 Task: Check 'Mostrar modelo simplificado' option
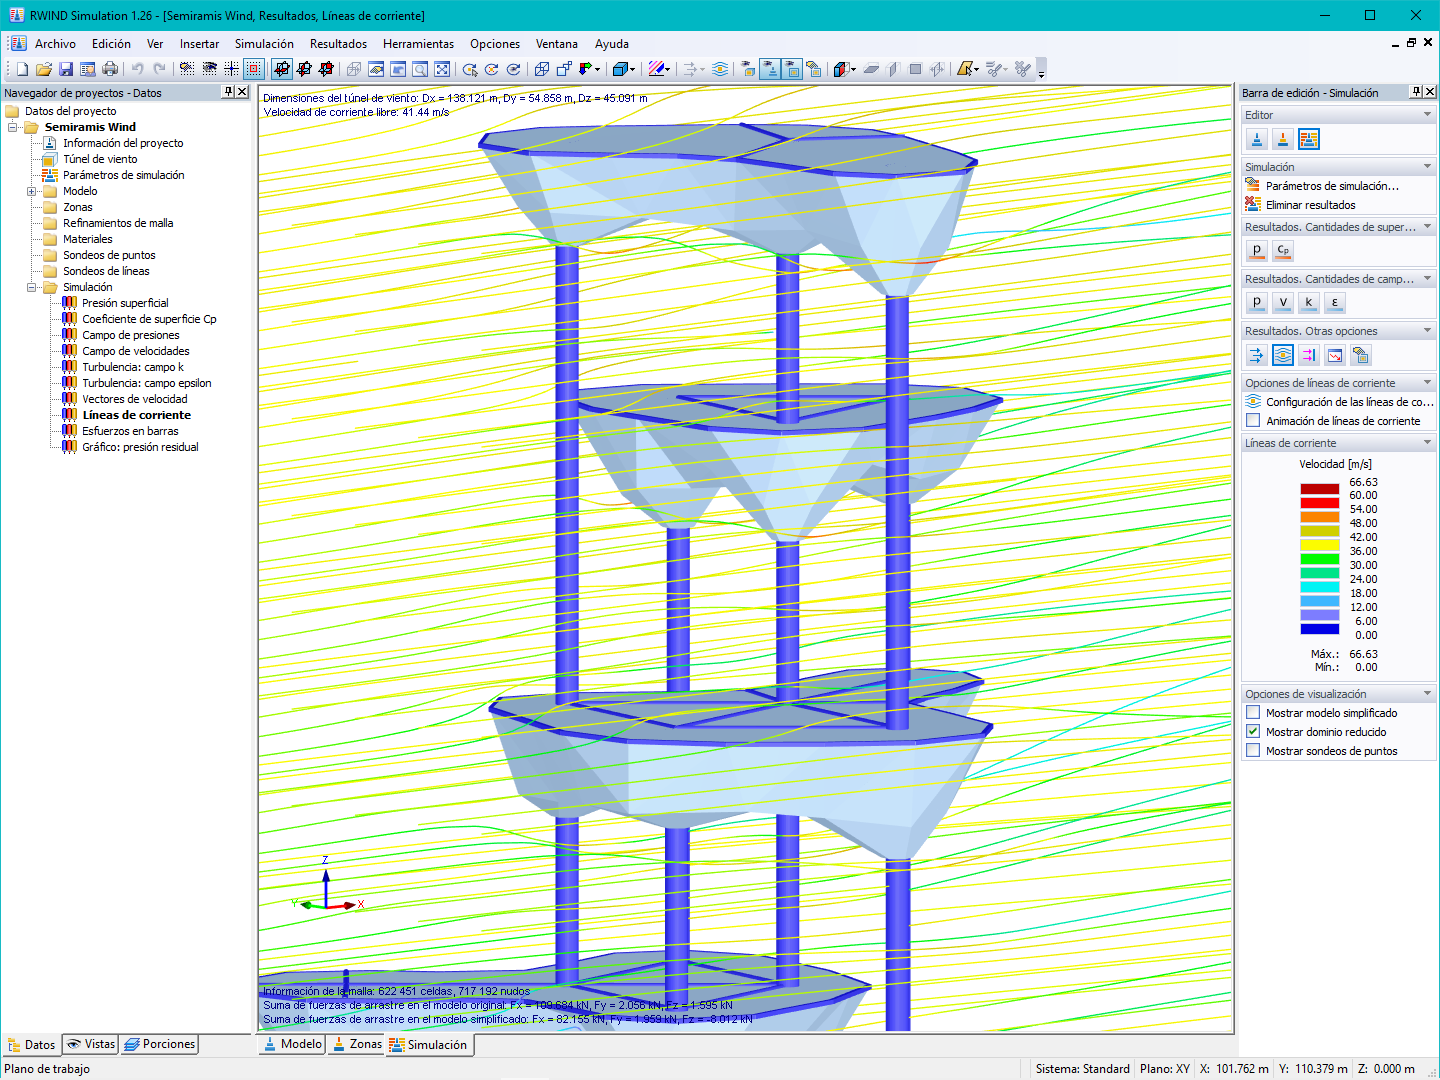pyautogui.click(x=1253, y=713)
